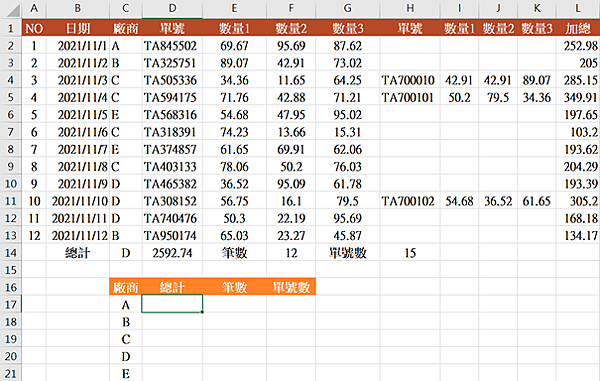600x381 pixels.
Task: Select row 17 header
Action: pyautogui.click(x=11, y=304)
